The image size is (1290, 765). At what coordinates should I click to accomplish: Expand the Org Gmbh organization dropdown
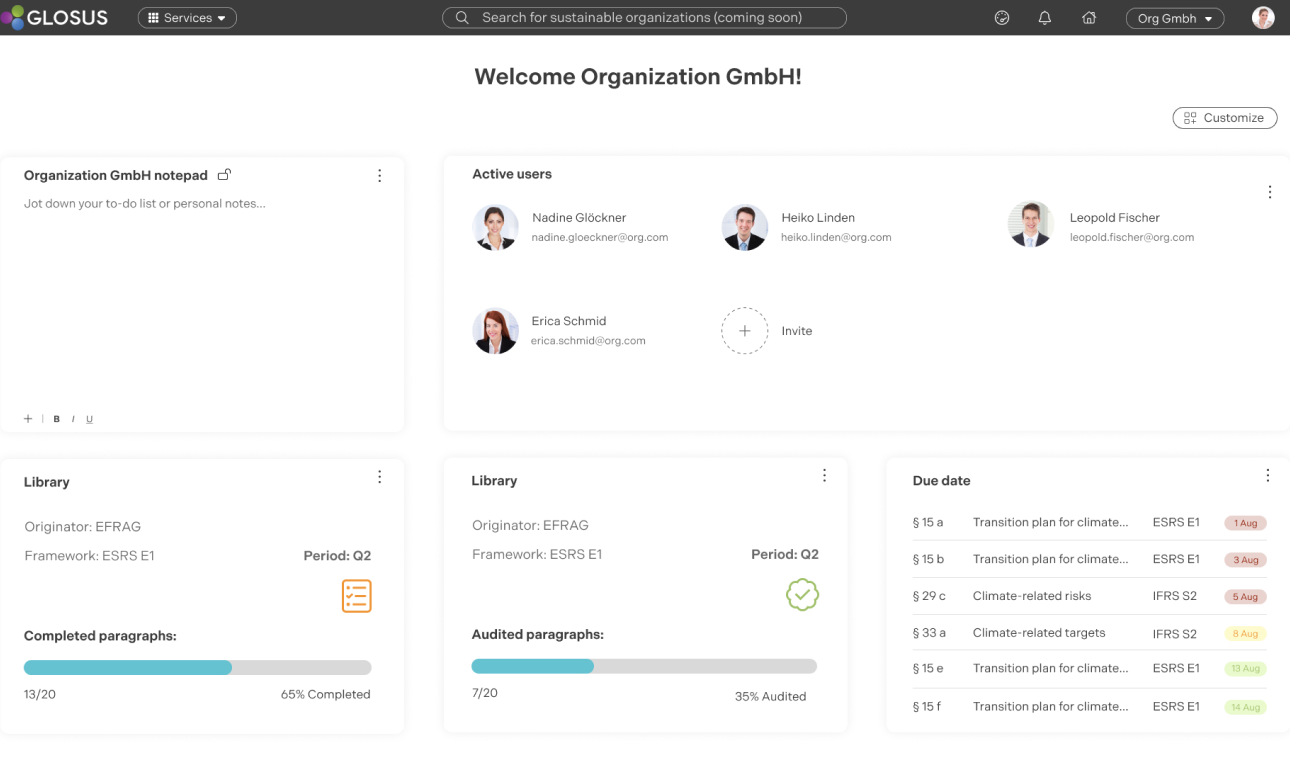1175,18
